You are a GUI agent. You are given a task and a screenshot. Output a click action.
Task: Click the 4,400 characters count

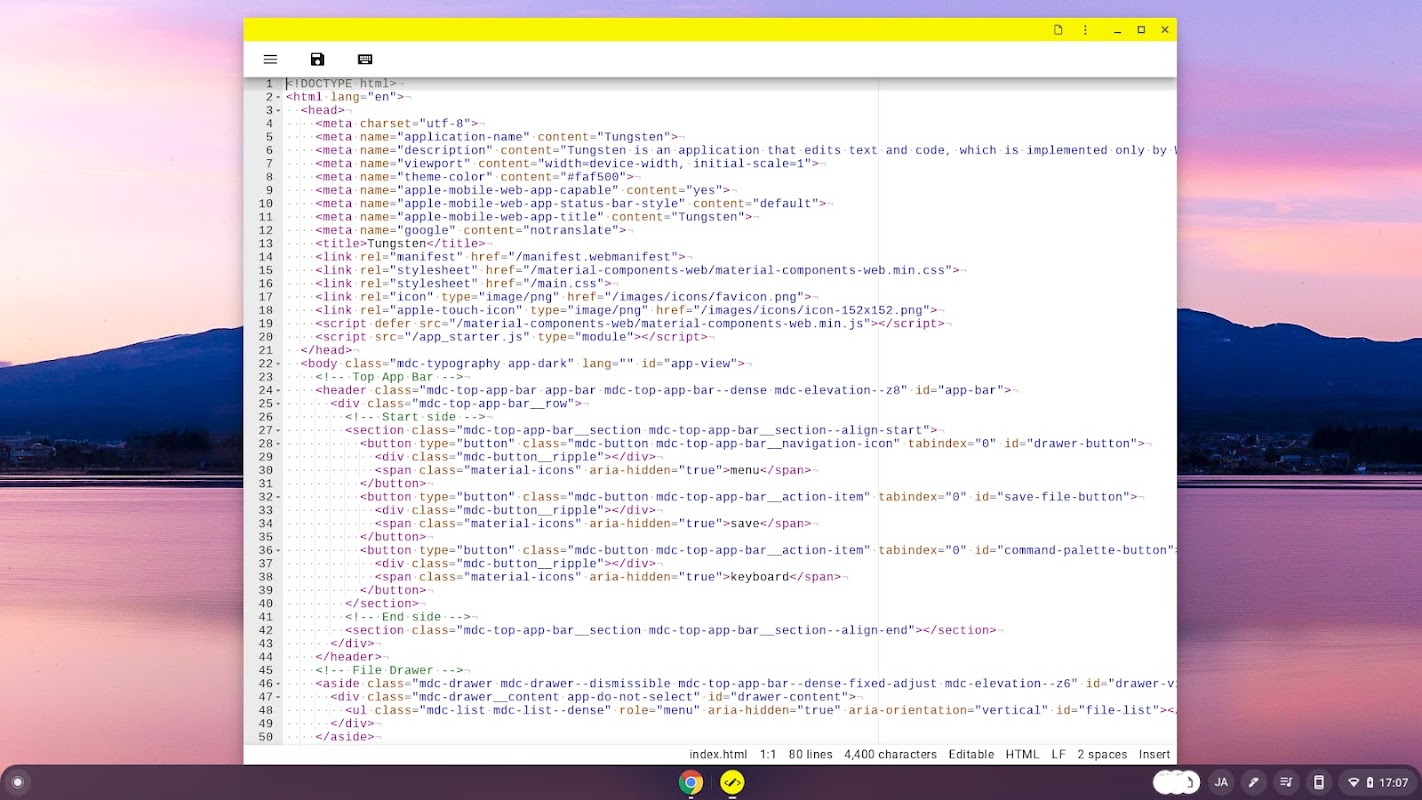click(x=890, y=755)
